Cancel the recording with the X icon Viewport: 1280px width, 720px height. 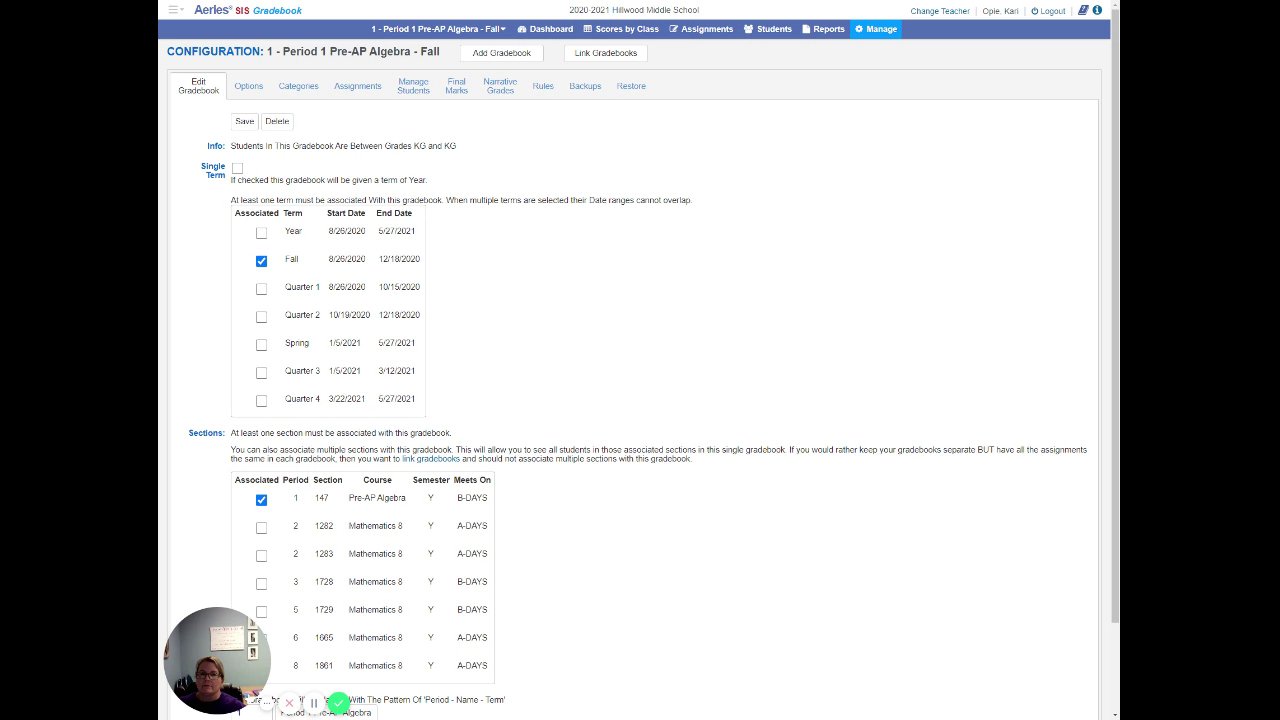point(290,703)
